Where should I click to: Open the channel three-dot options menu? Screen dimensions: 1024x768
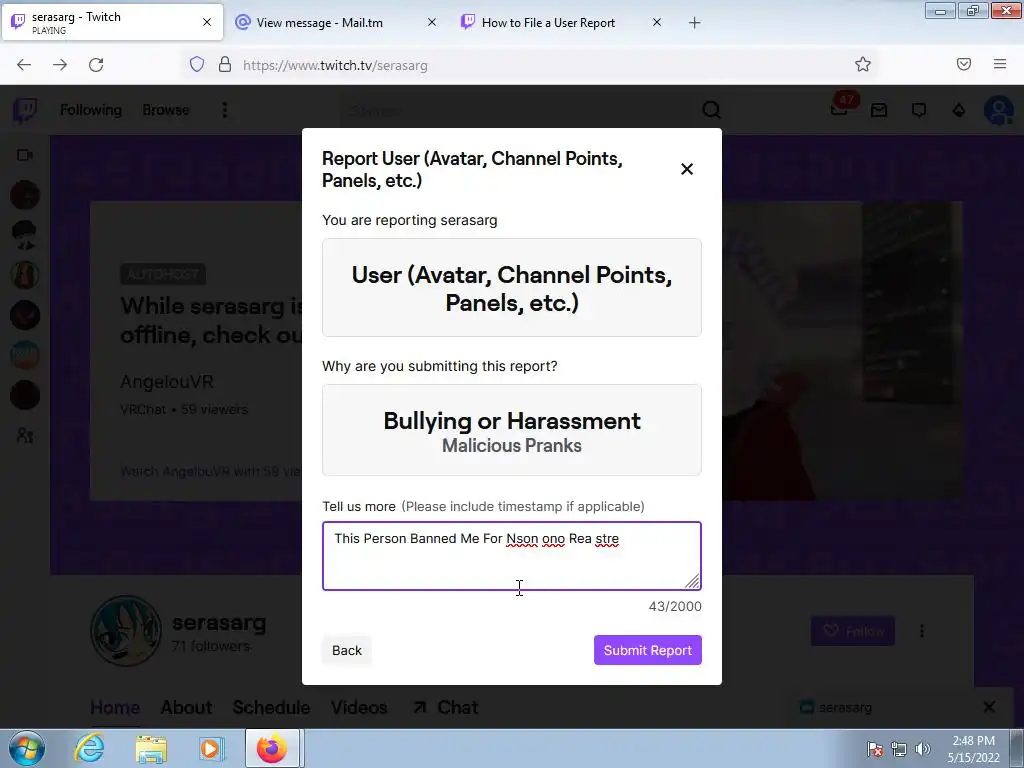point(921,631)
